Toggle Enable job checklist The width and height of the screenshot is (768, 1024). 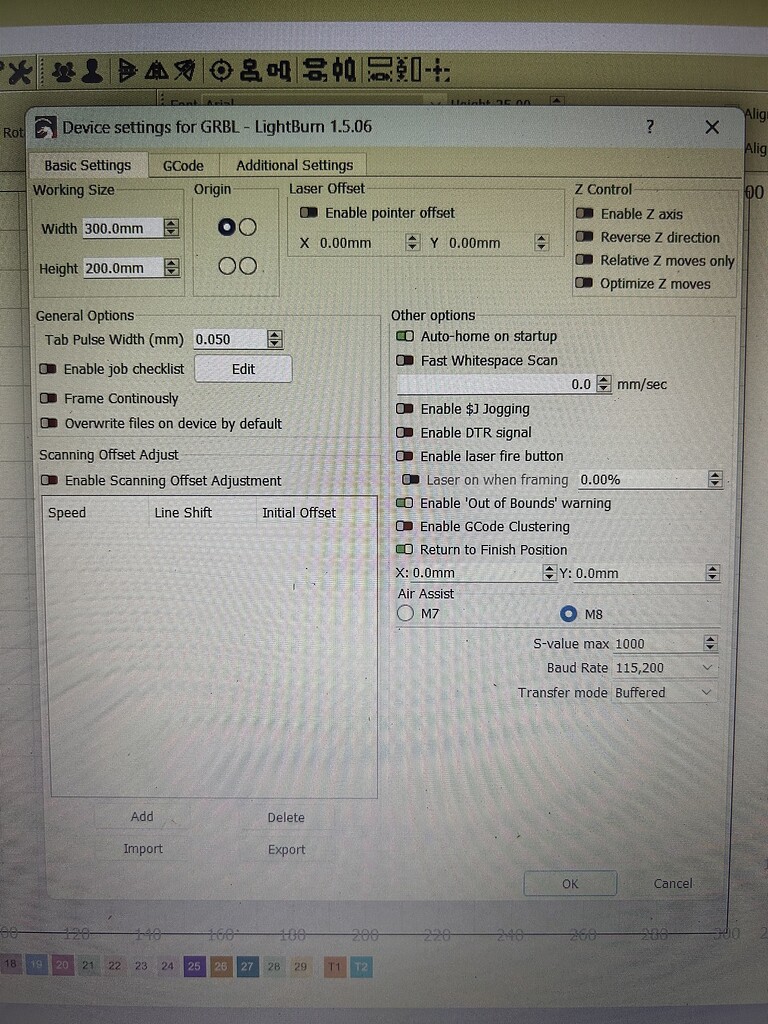click(x=48, y=369)
